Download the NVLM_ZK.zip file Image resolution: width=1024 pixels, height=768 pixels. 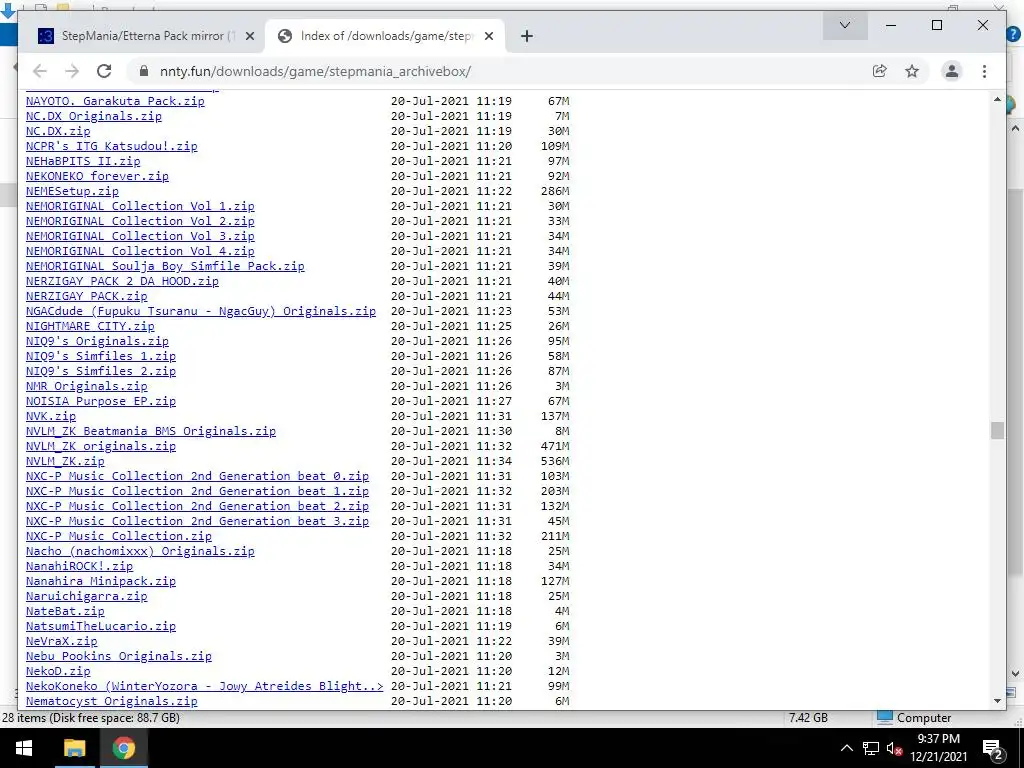coord(65,462)
